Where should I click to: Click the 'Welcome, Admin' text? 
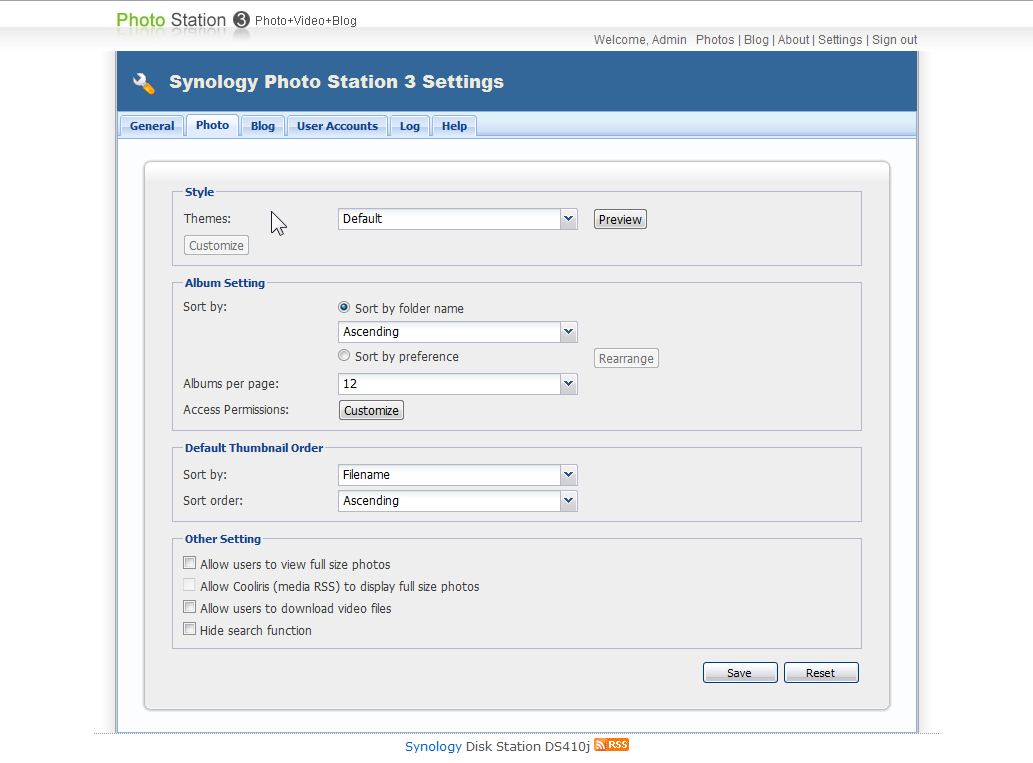tap(640, 40)
